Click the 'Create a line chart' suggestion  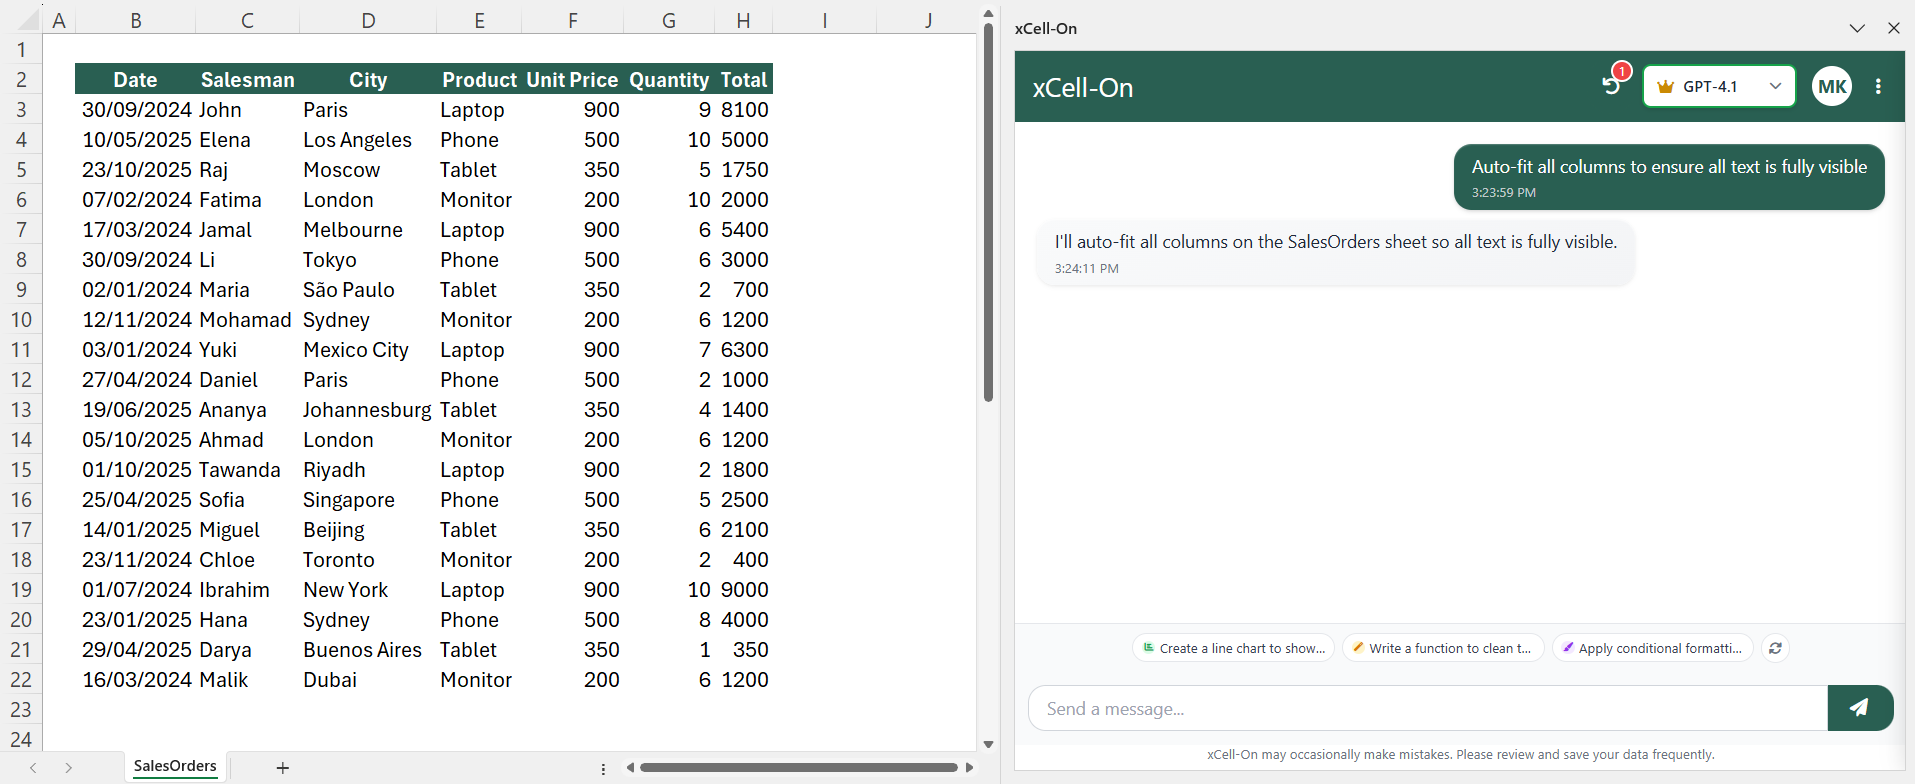point(1233,648)
